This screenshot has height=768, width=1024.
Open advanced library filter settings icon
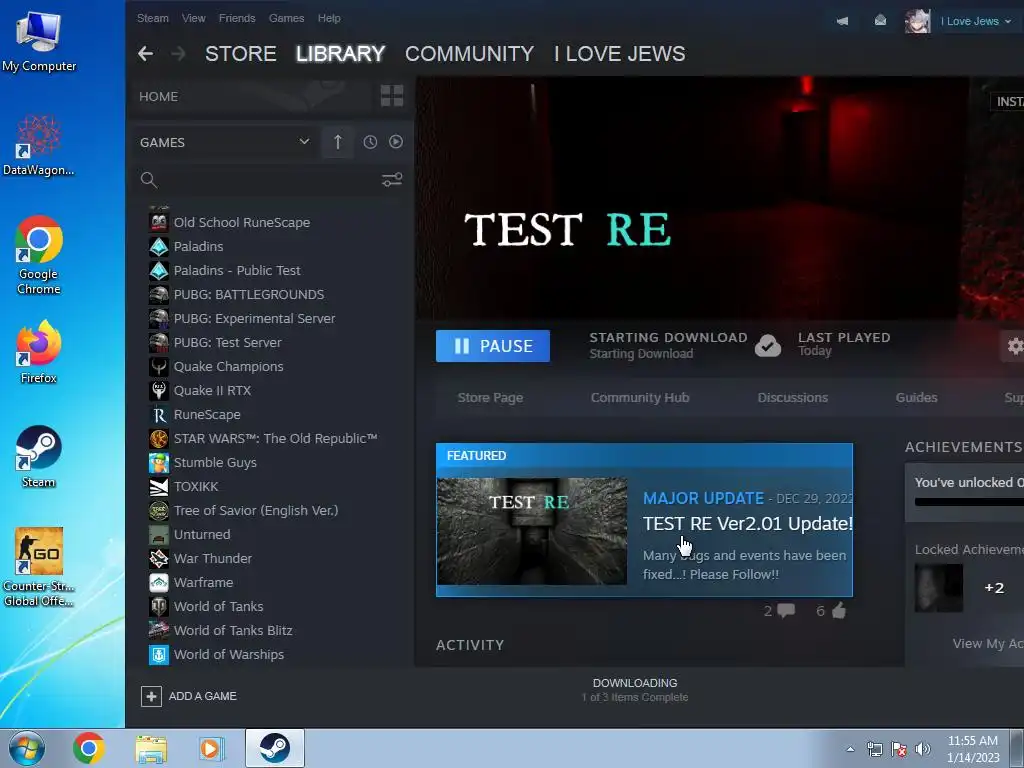coord(392,180)
